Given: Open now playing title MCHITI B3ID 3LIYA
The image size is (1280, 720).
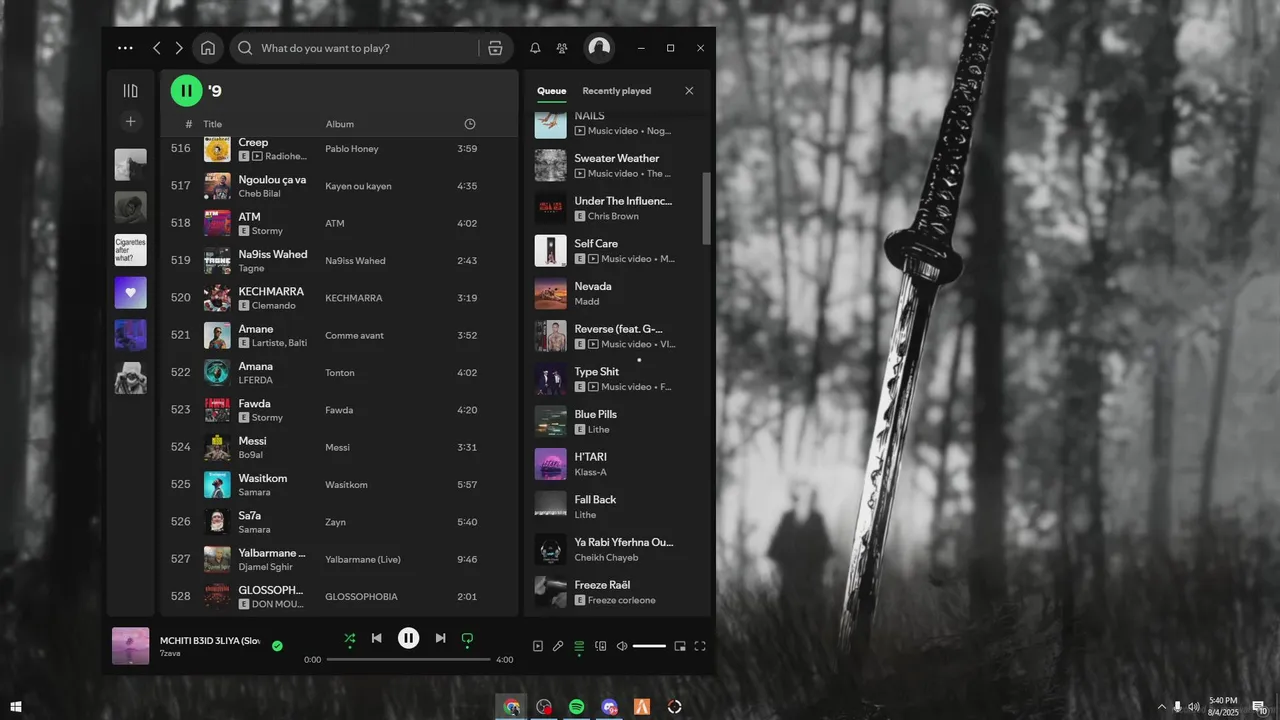Looking at the screenshot, I should click(210, 640).
